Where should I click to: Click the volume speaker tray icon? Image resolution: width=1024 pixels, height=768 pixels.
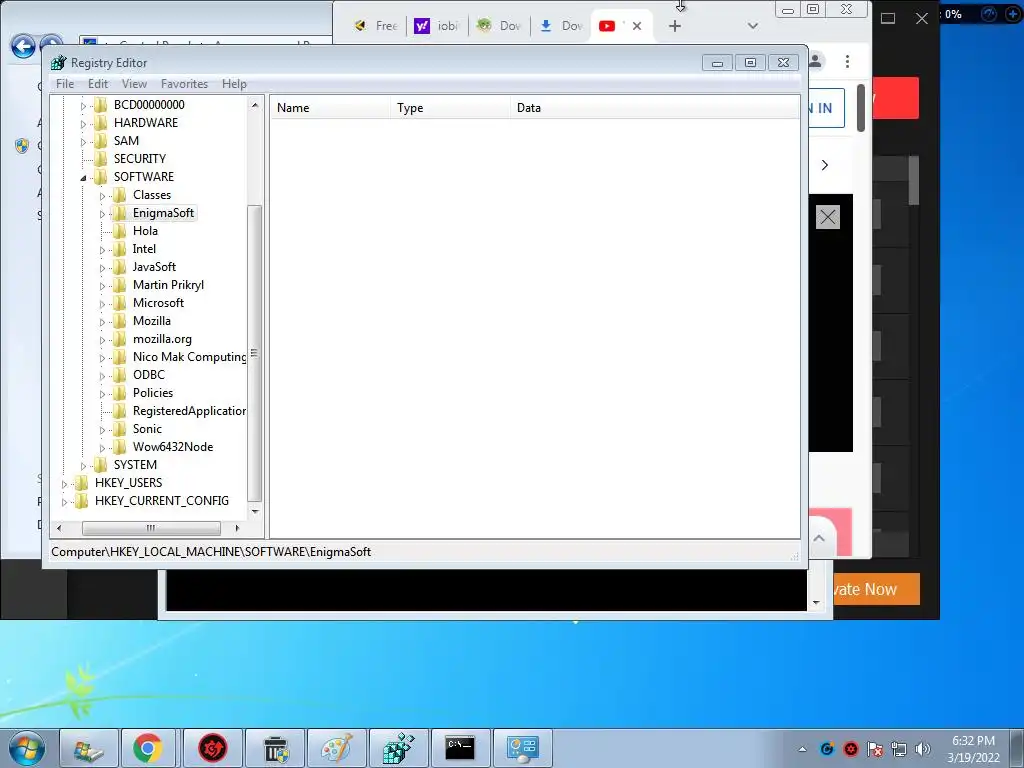point(923,749)
